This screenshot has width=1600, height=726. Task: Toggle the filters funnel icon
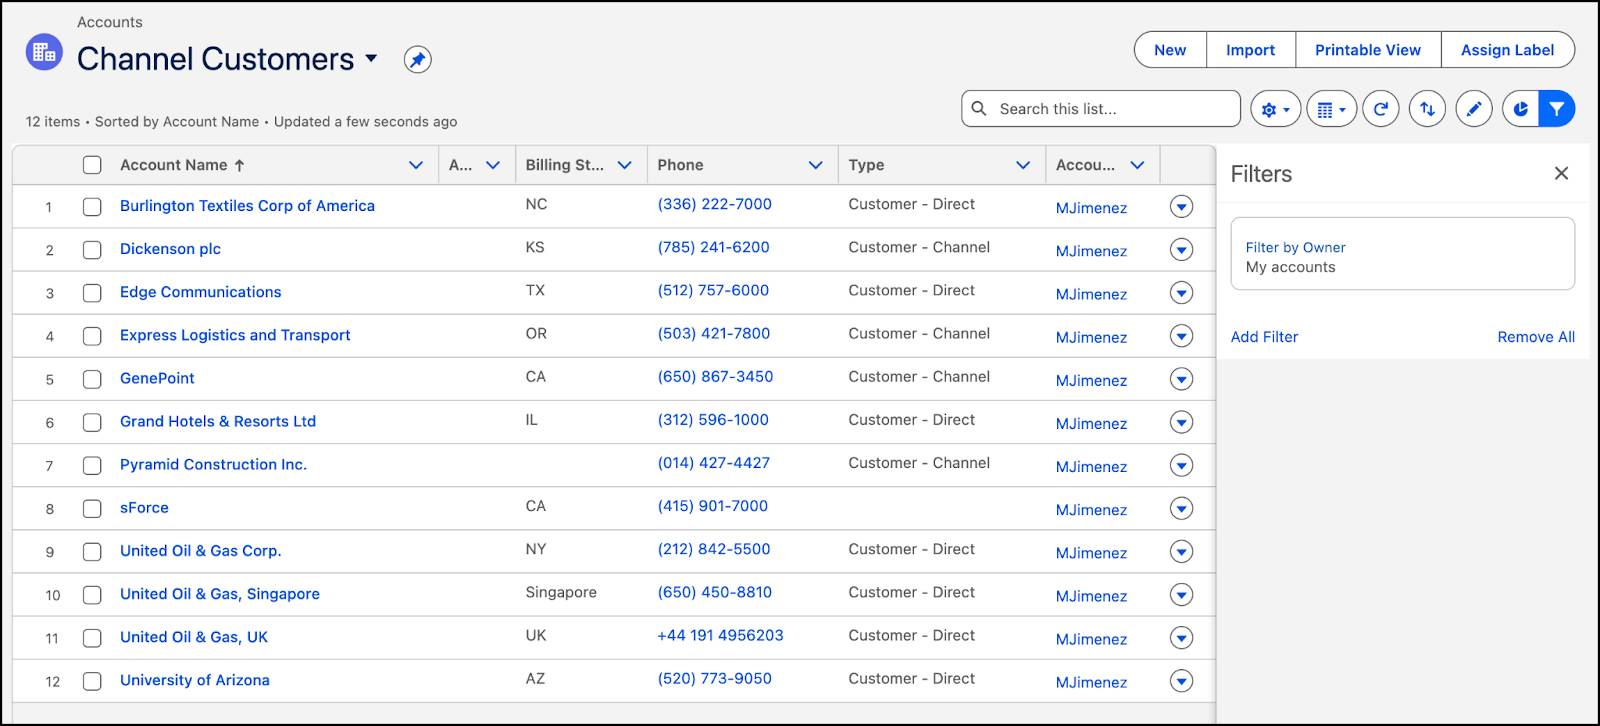[x=1557, y=109]
